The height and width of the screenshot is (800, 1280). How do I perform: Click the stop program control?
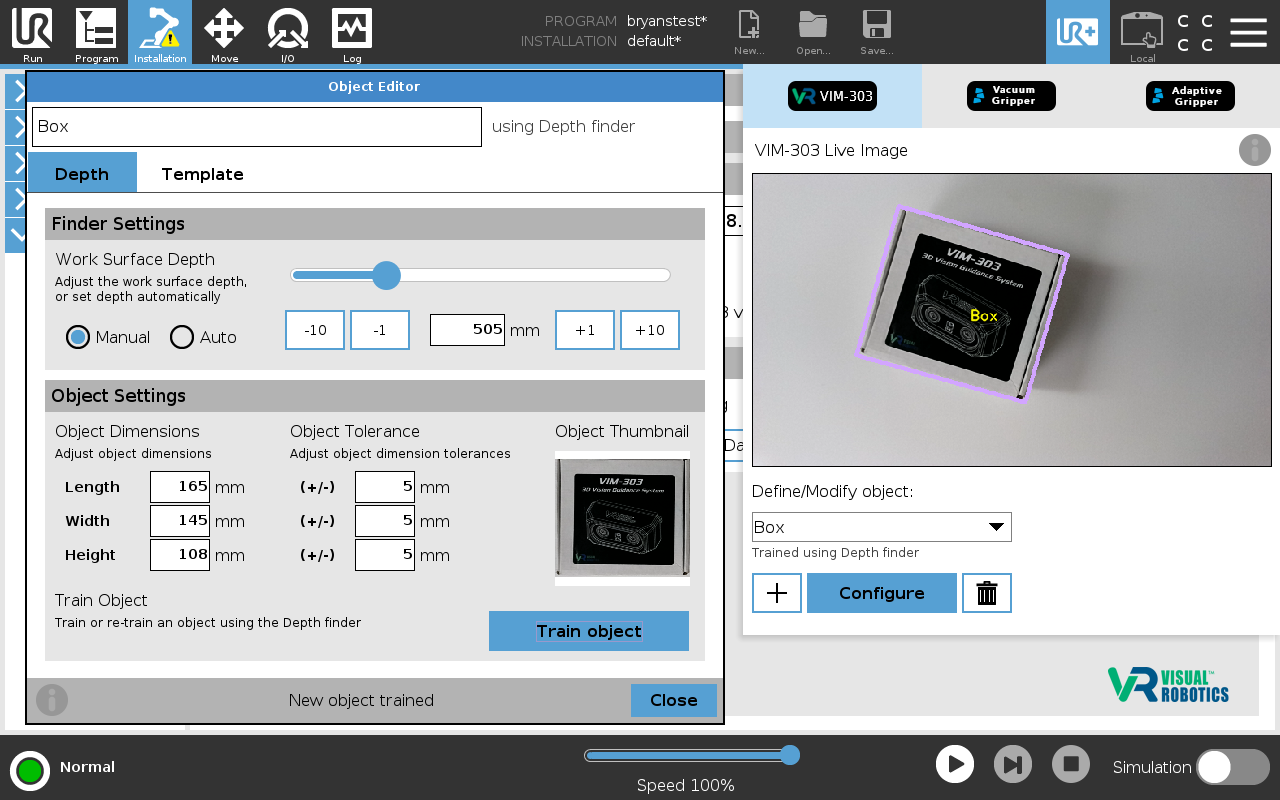[1071, 765]
